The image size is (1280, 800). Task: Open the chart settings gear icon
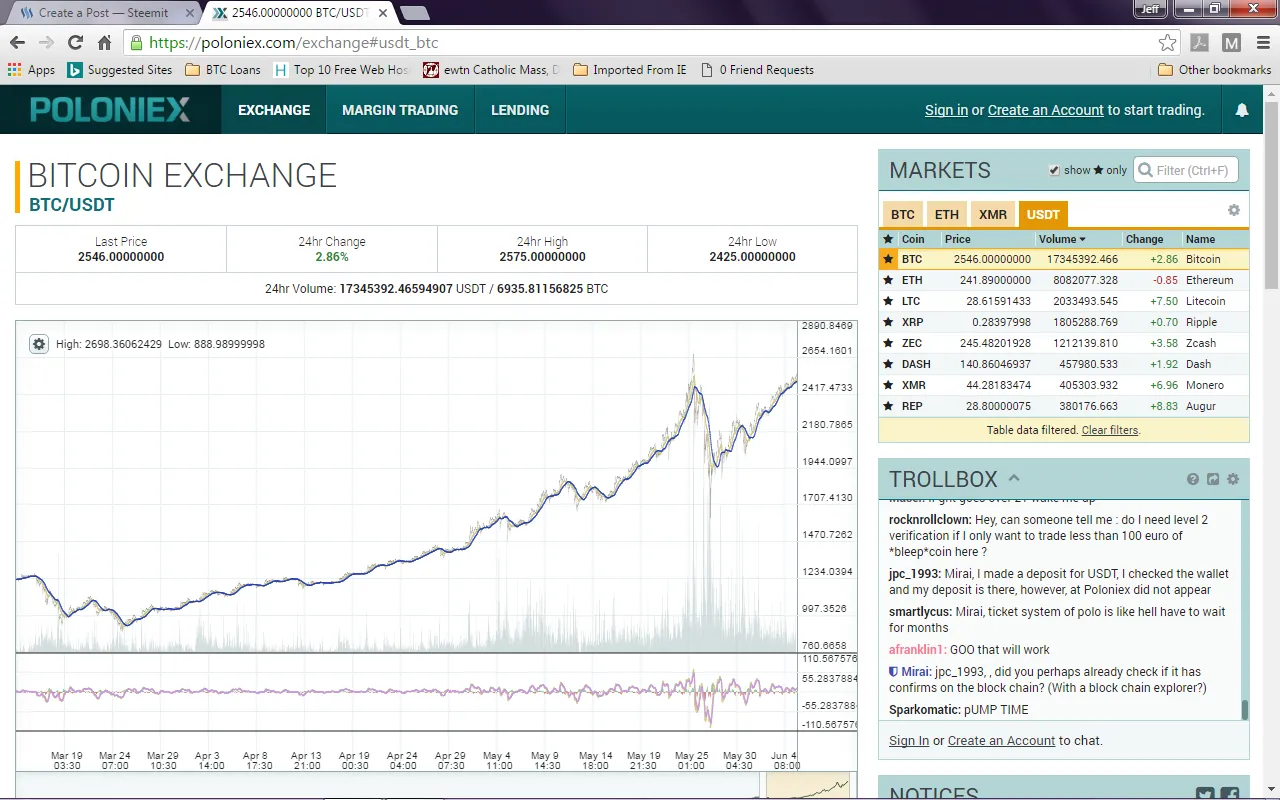(x=39, y=344)
